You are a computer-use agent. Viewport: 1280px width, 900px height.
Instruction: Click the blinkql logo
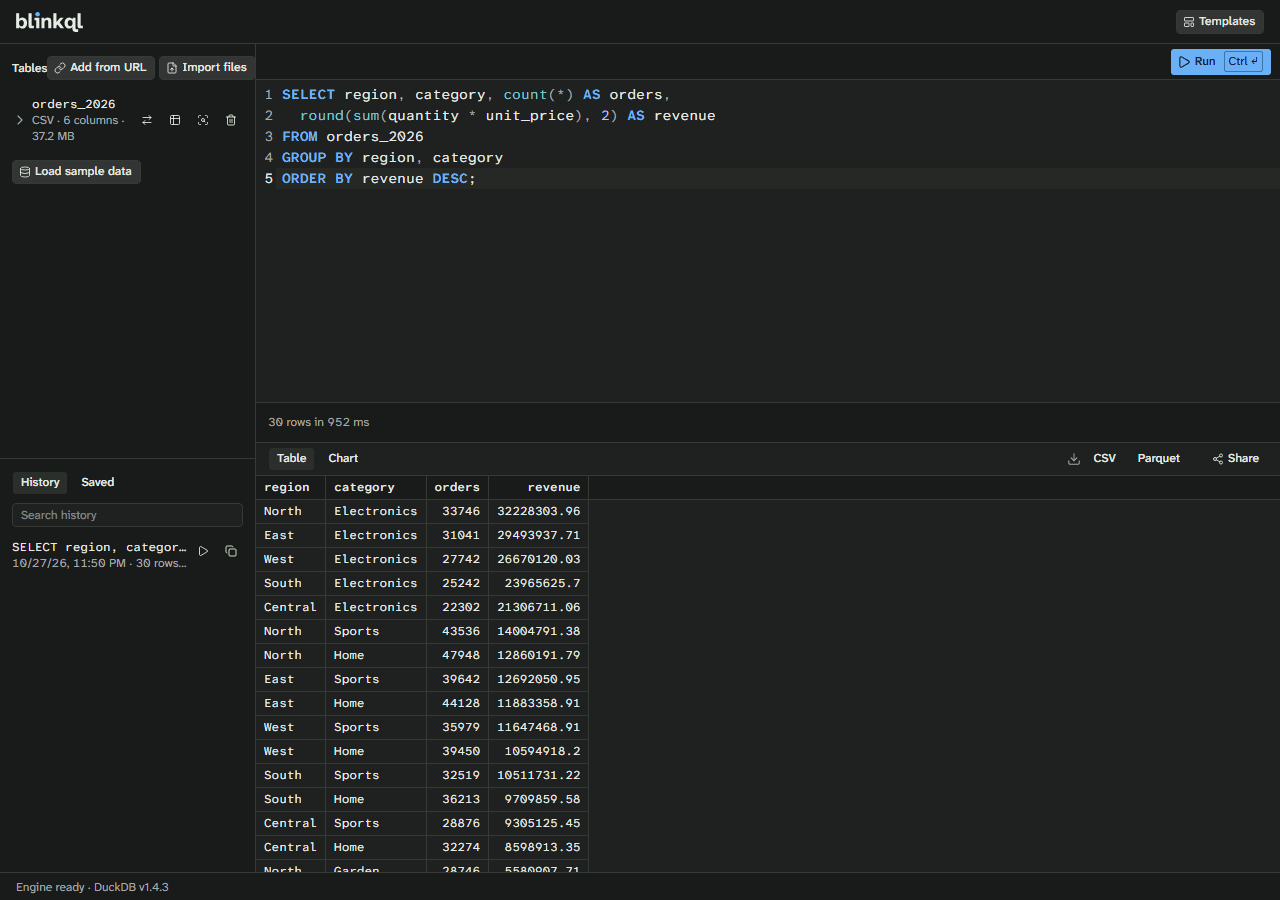tap(48, 22)
